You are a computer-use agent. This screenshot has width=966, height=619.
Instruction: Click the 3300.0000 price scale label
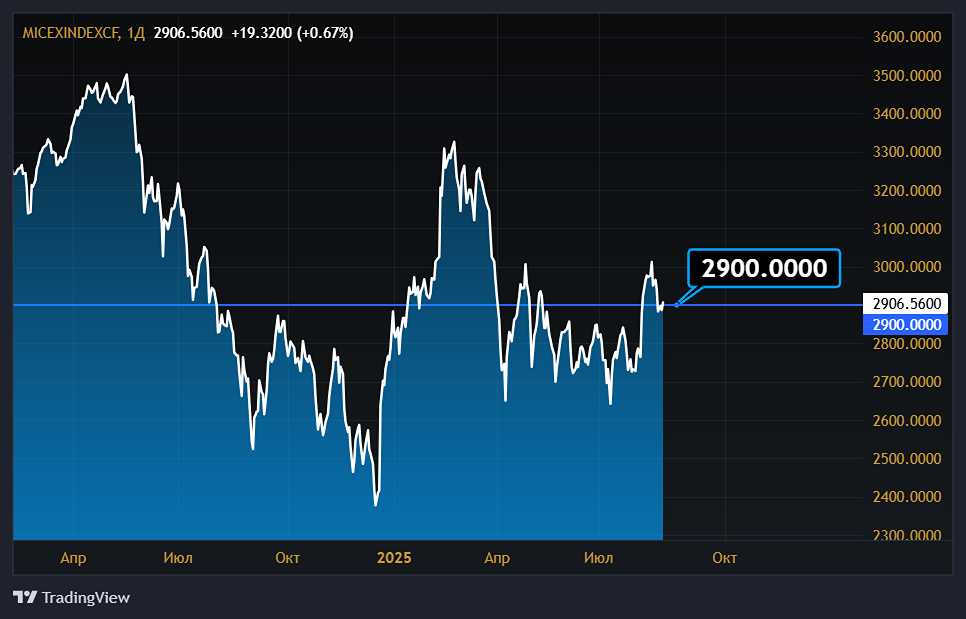[907, 152]
